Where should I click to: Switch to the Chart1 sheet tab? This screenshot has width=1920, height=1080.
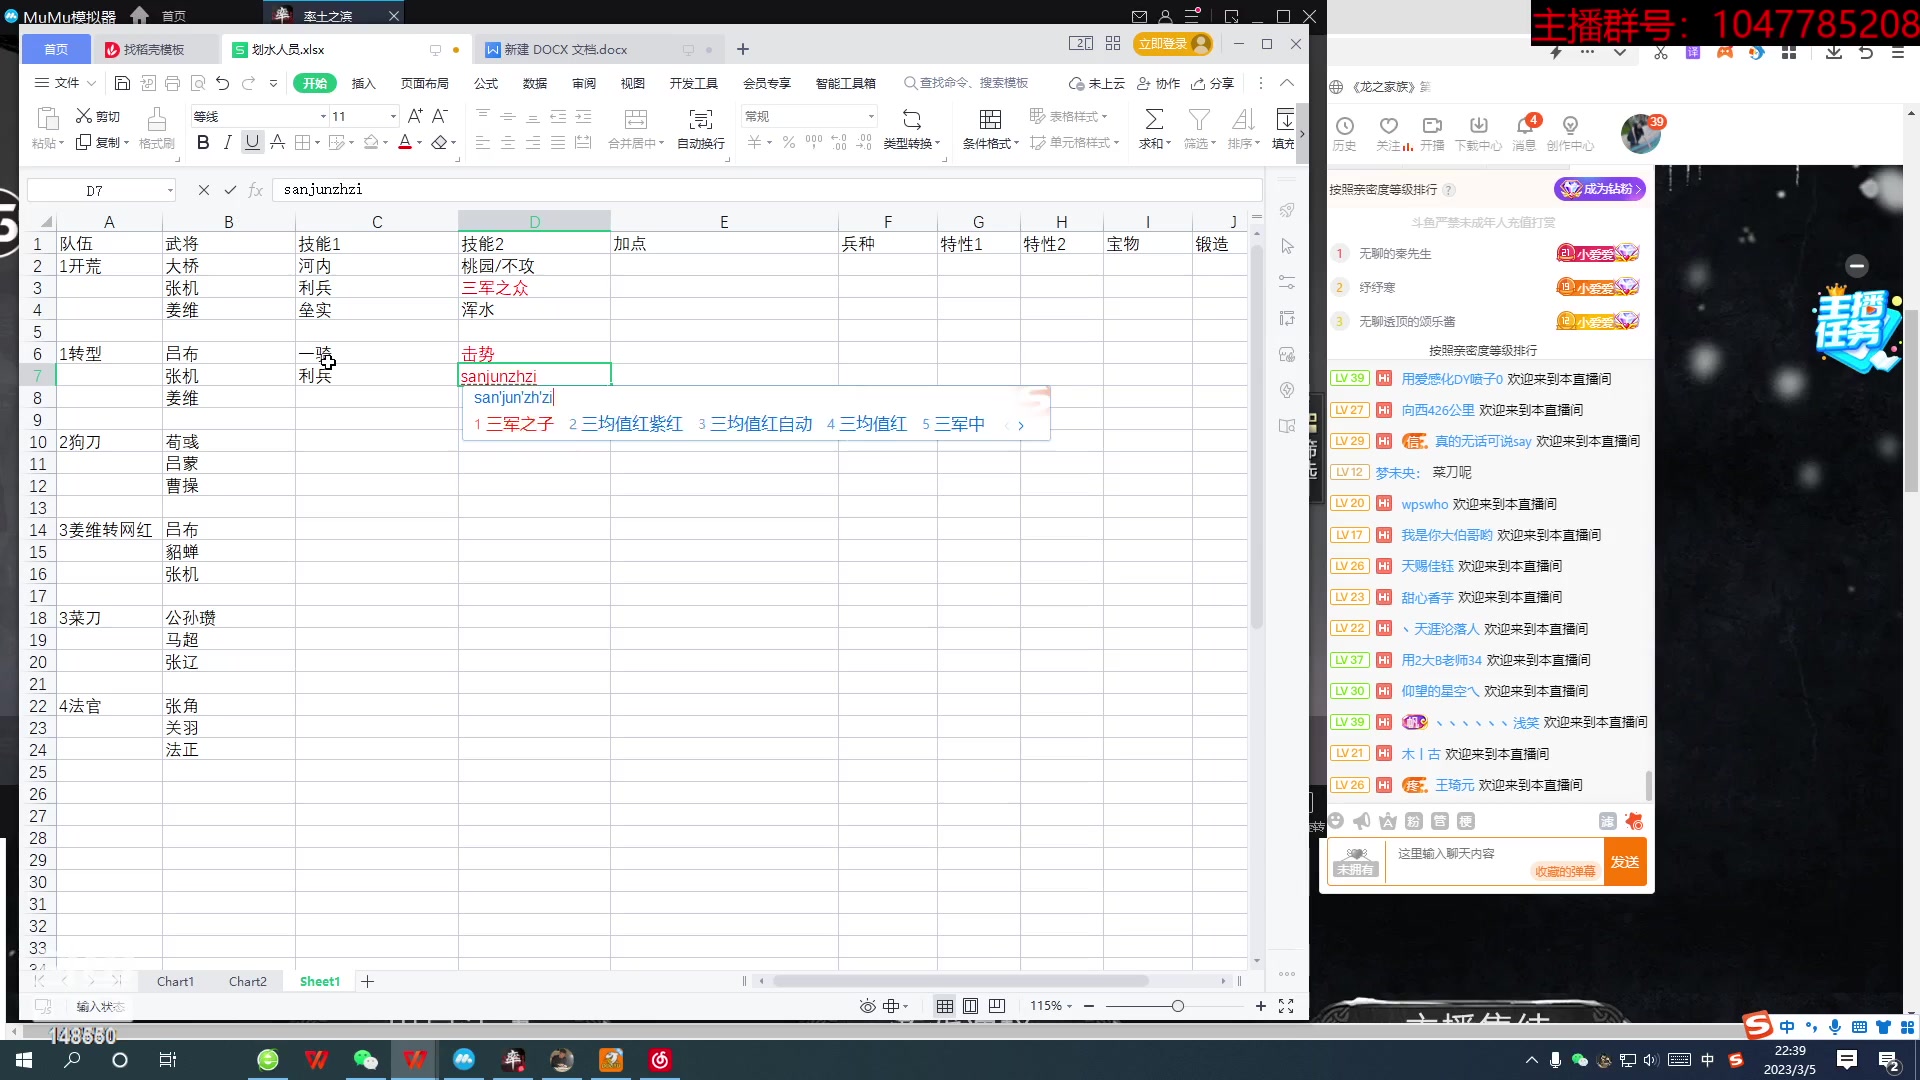click(x=175, y=981)
